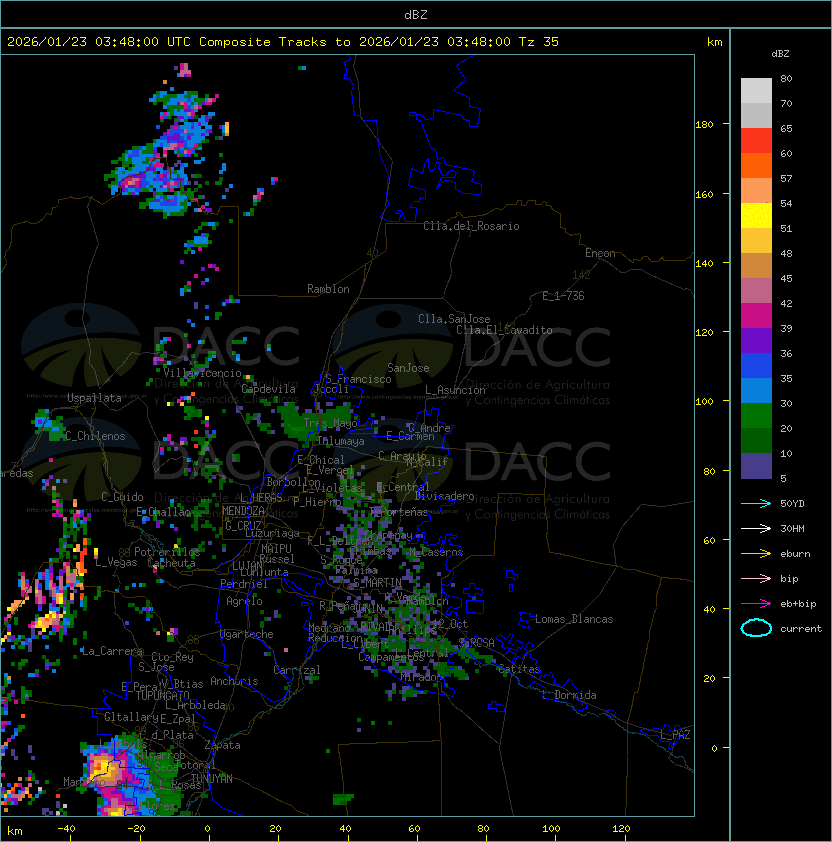
Task: Click the 'G_CRUZ' city label
Action: click(x=243, y=526)
